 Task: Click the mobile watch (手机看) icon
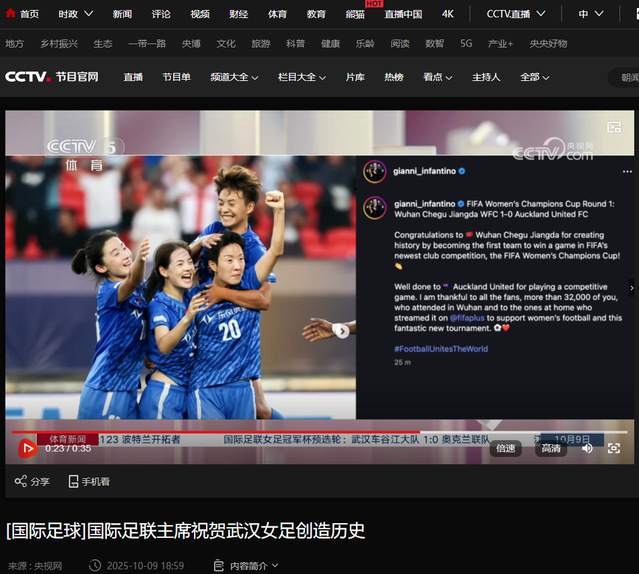click(74, 481)
